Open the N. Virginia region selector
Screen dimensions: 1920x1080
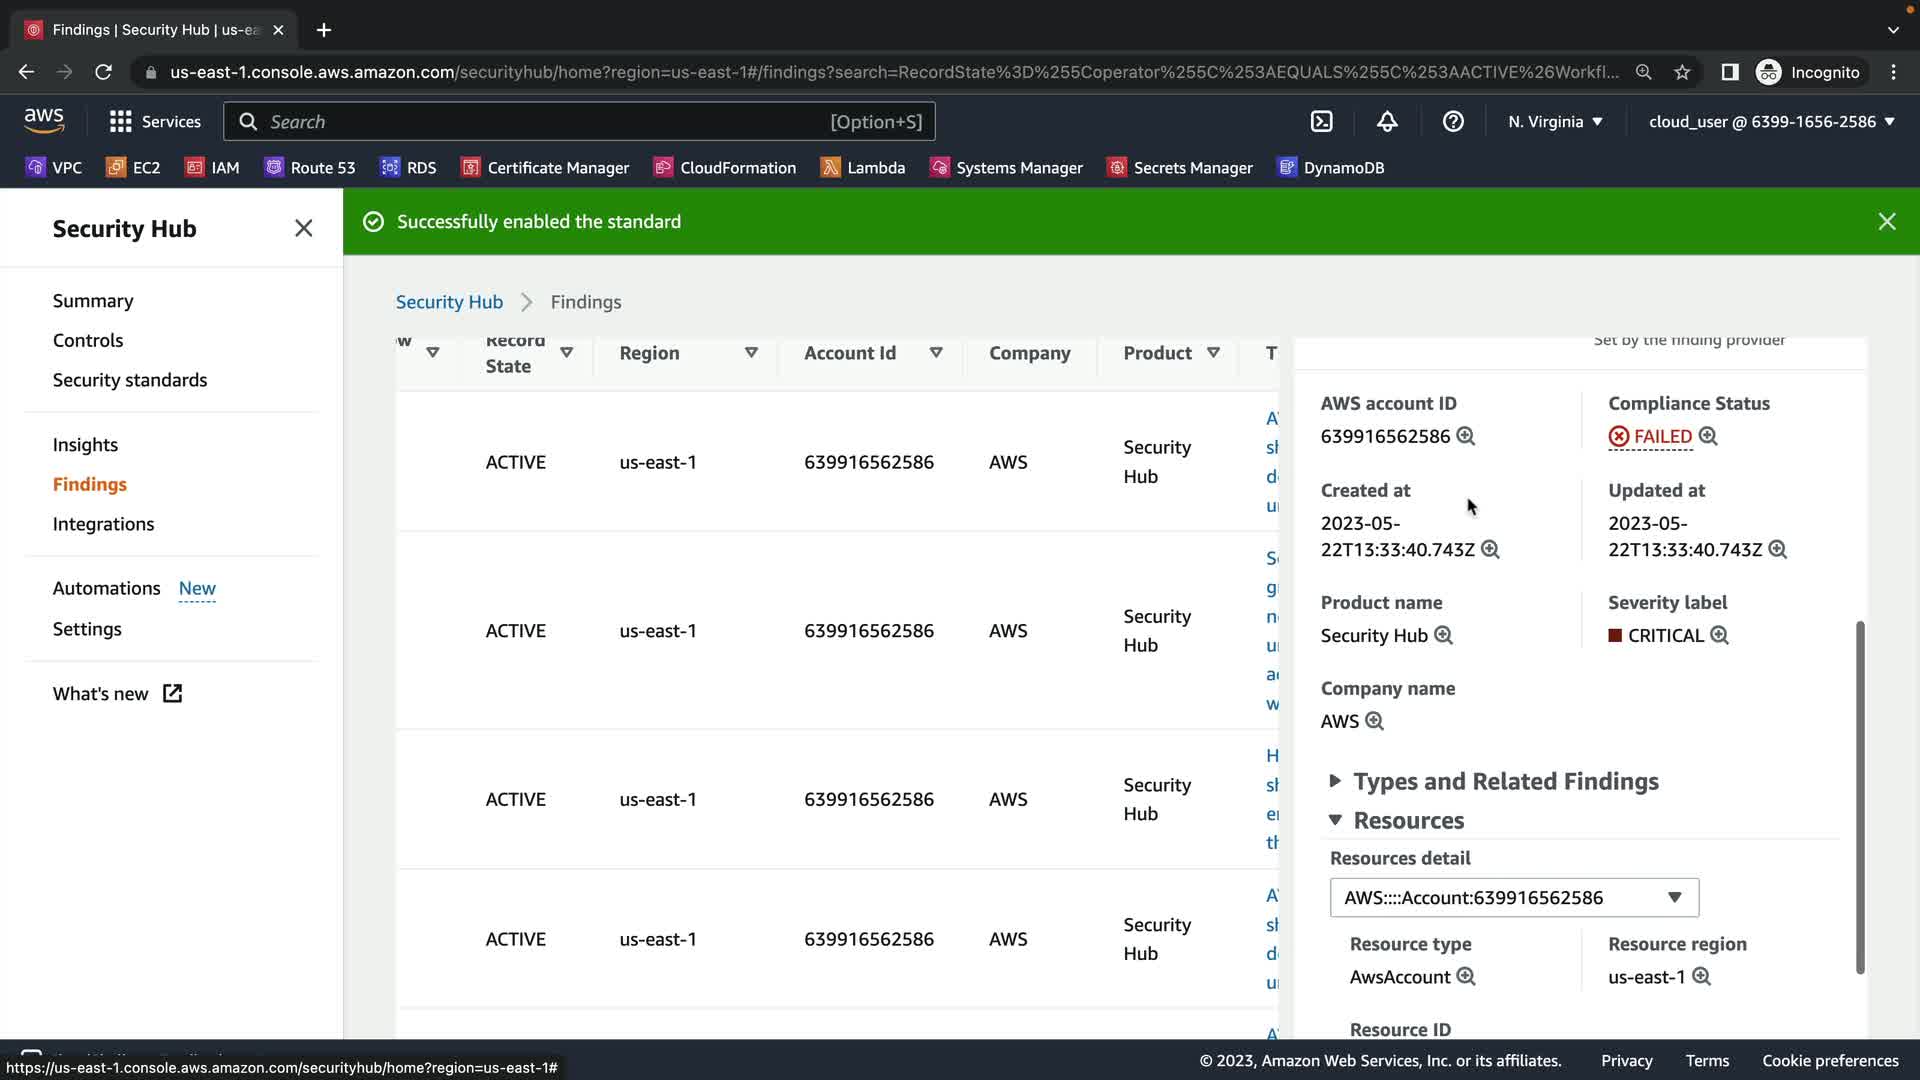pyautogui.click(x=1555, y=122)
